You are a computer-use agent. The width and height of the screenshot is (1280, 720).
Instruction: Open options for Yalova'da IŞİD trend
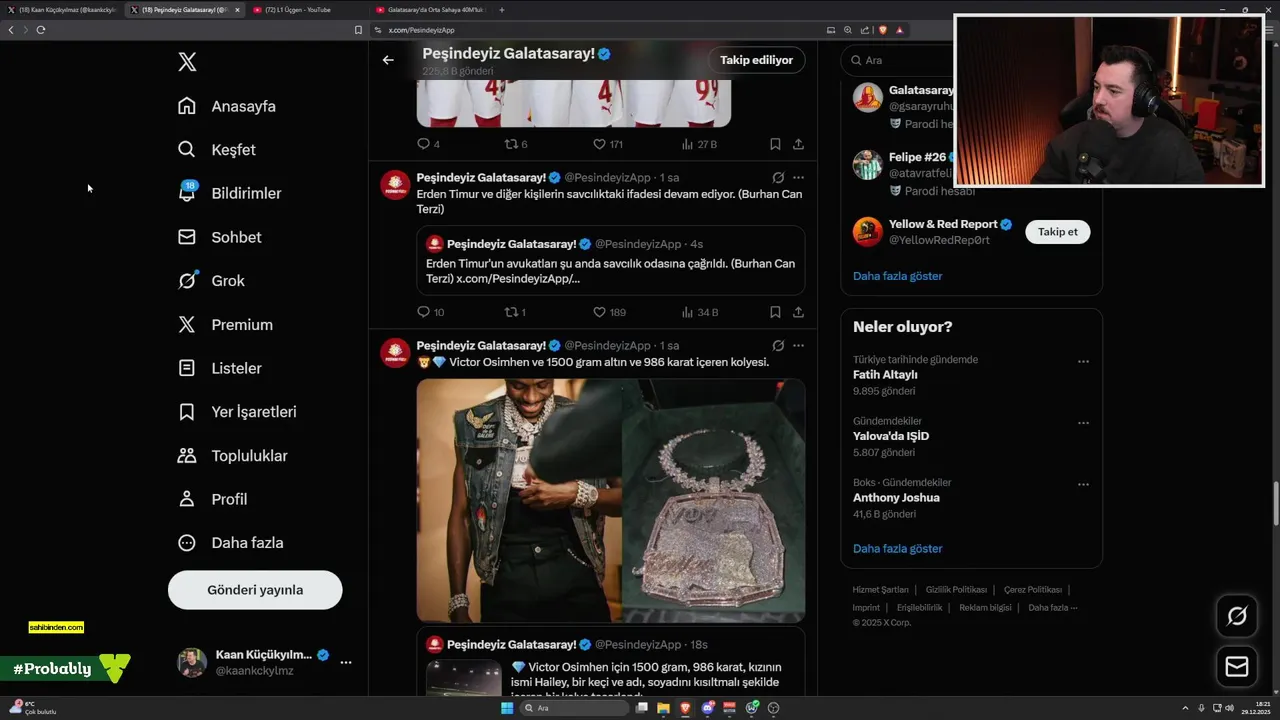tap(1083, 423)
